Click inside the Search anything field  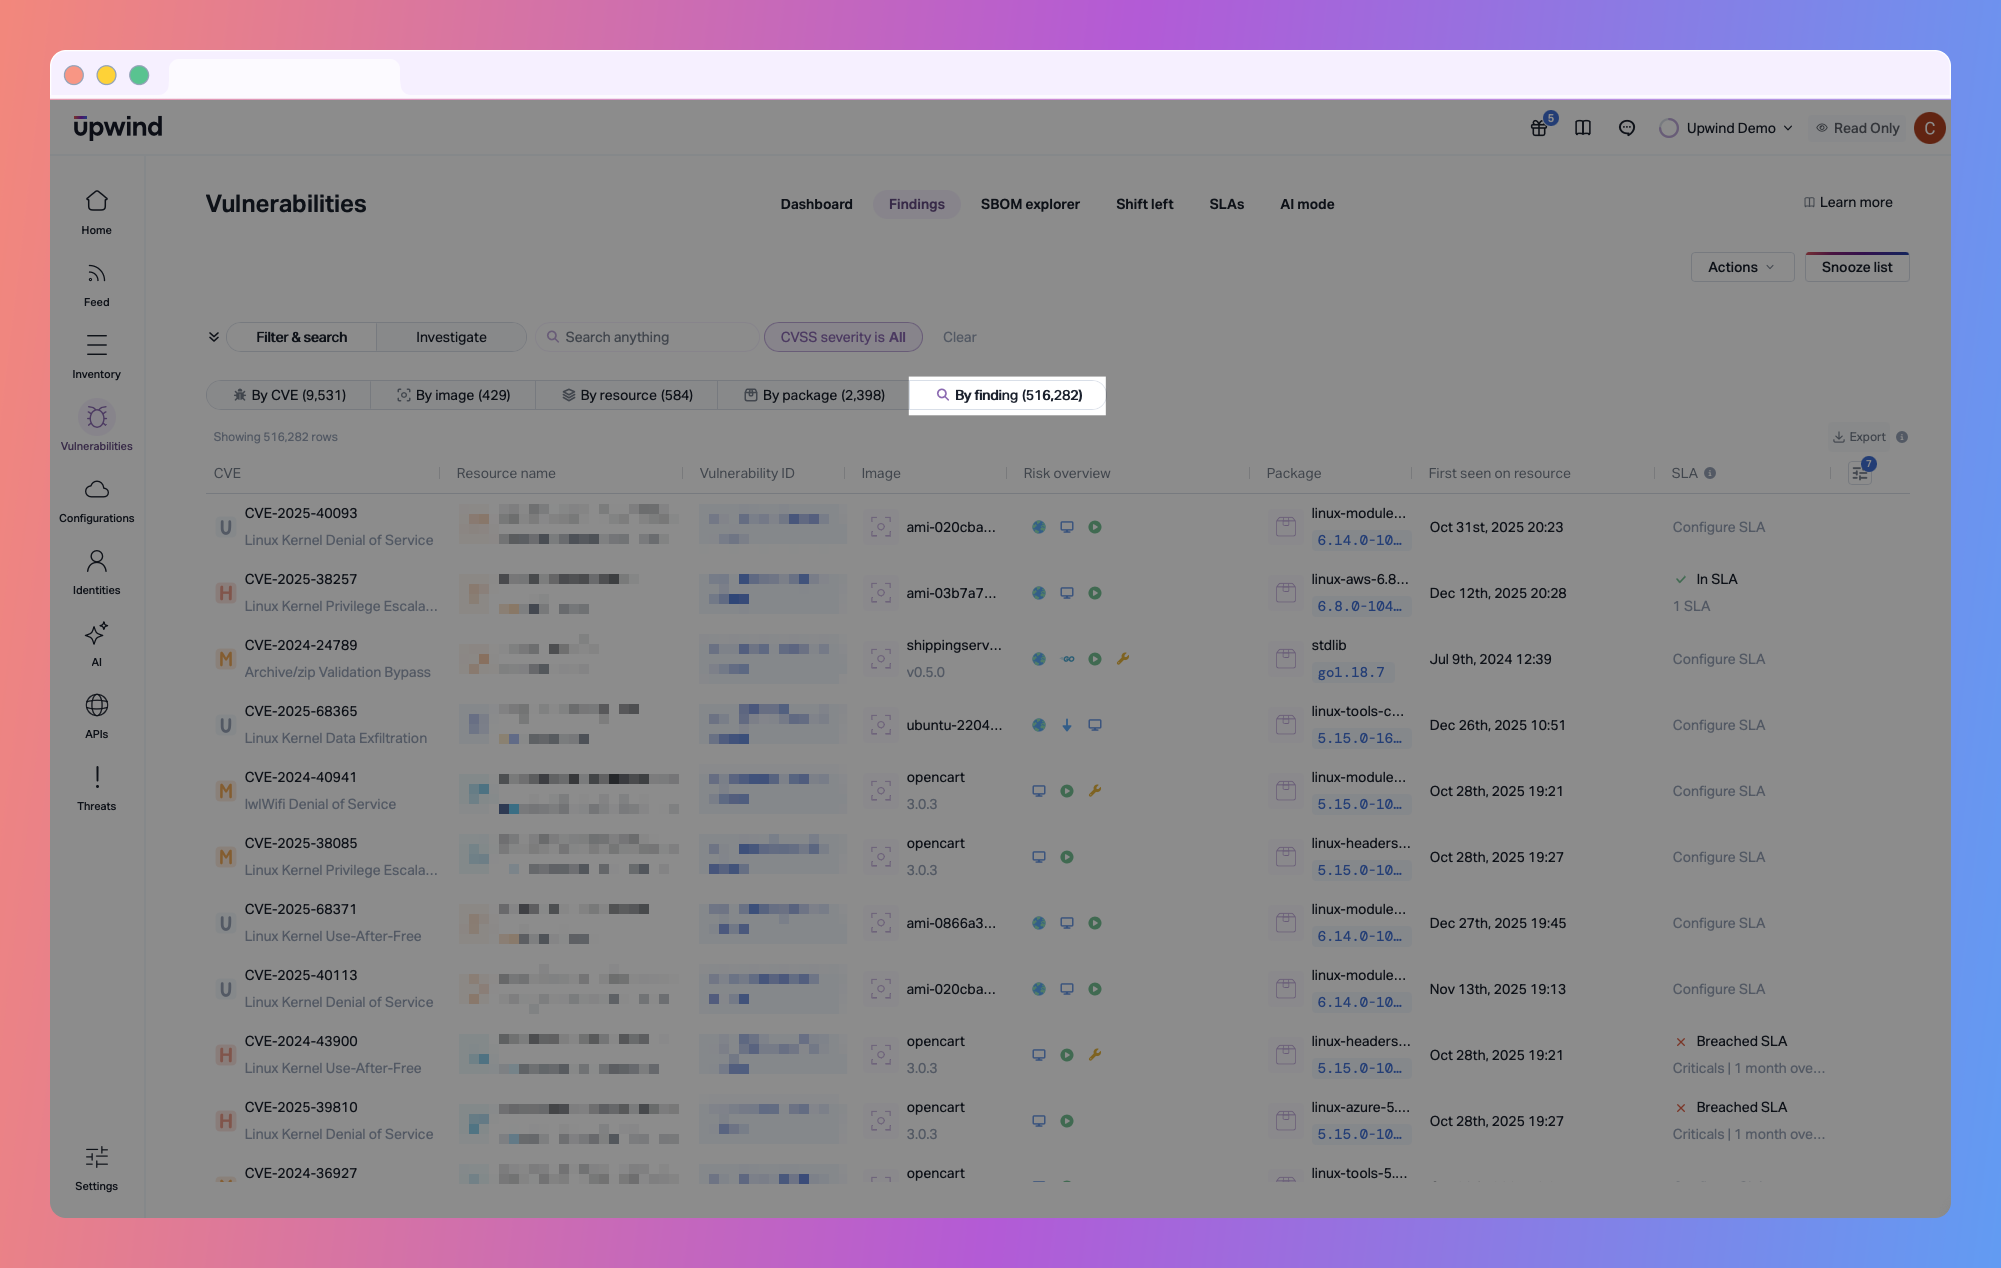click(645, 336)
